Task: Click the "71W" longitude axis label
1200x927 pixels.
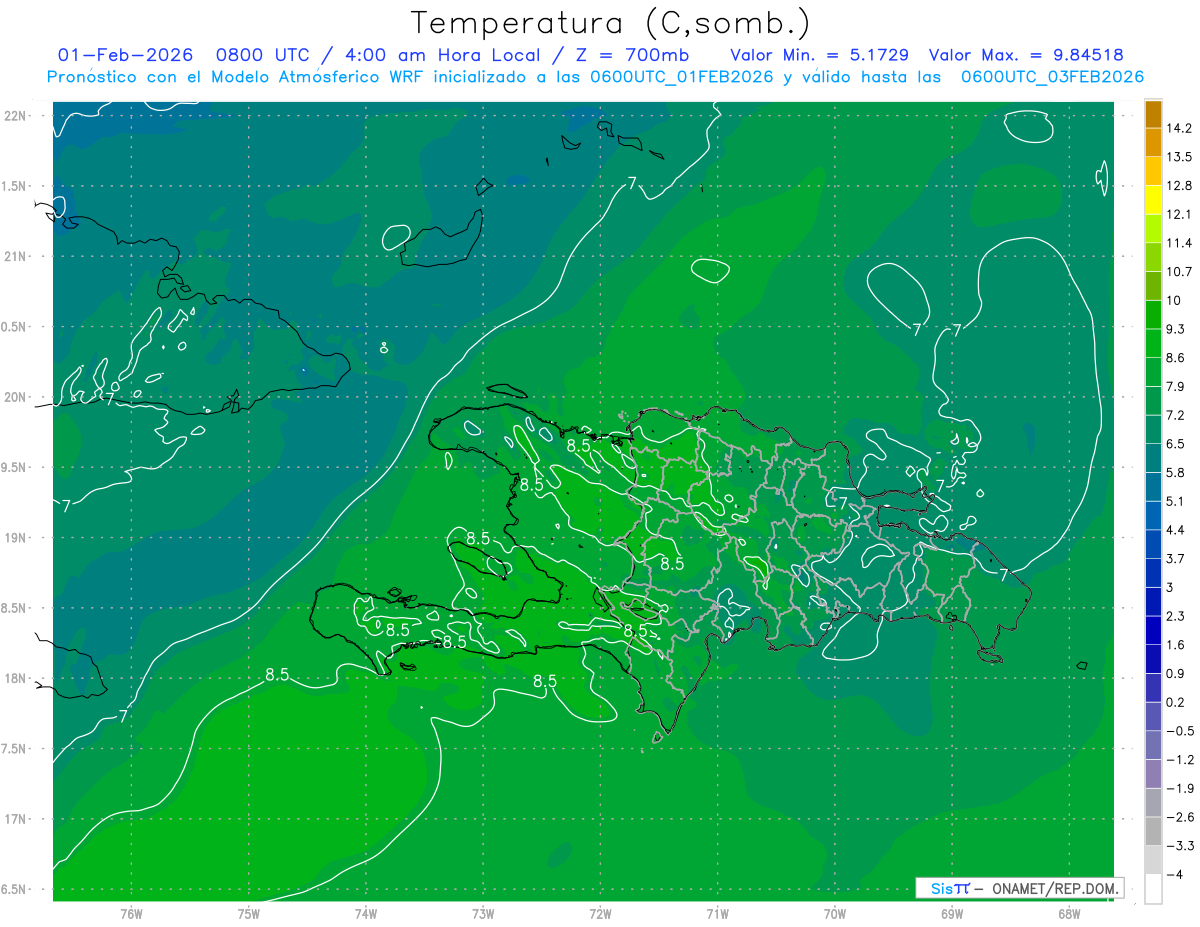Action: pyautogui.click(x=717, y=913)
